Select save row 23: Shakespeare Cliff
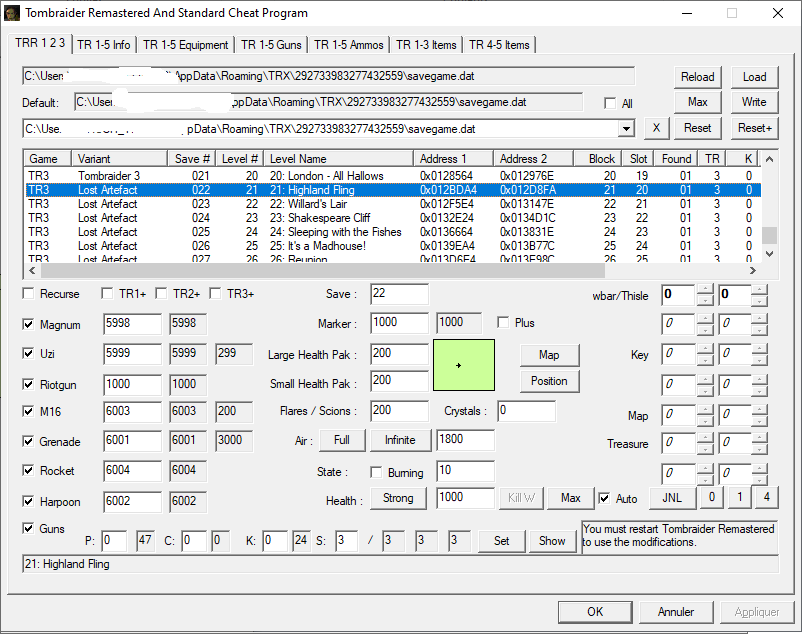 (393, 218)
